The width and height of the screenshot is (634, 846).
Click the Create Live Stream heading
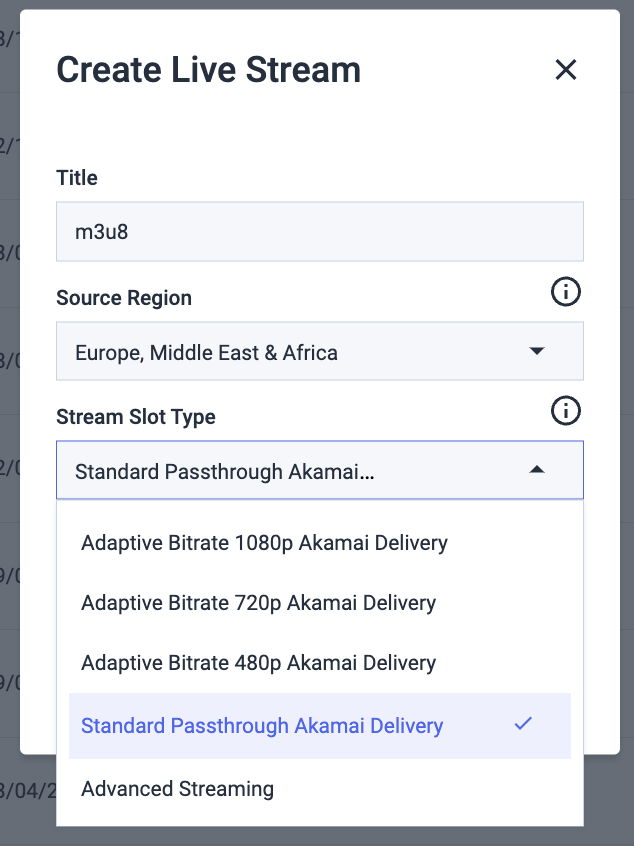pyautogui.click(x=208, y=70)
